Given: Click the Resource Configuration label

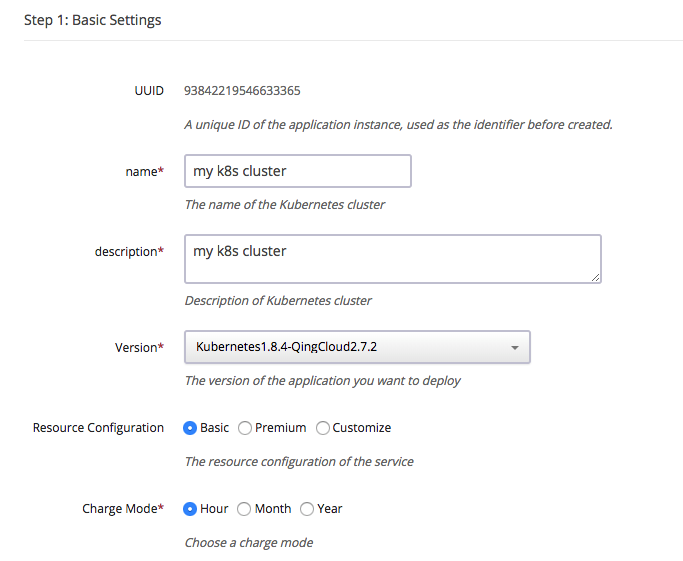Looking at the screenshot, I should tap(98, 428).
